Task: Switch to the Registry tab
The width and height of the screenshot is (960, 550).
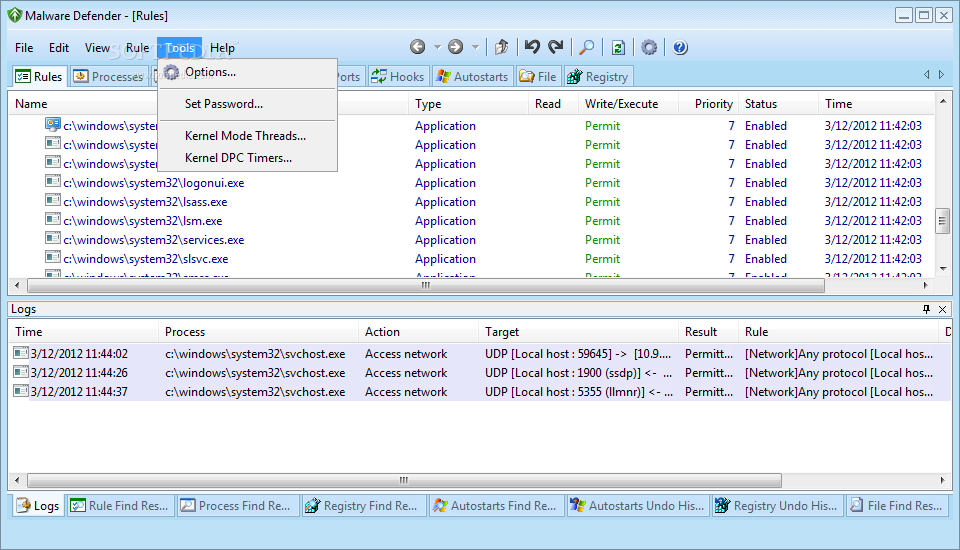Action: point(598,77)
